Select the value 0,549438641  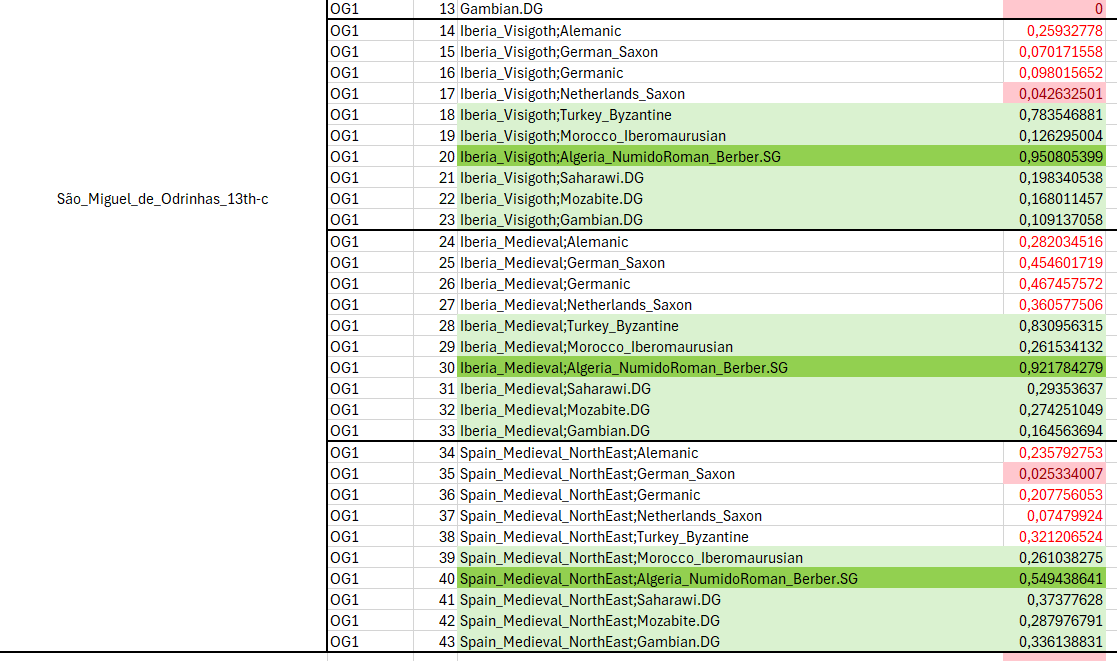[1054, 578]
